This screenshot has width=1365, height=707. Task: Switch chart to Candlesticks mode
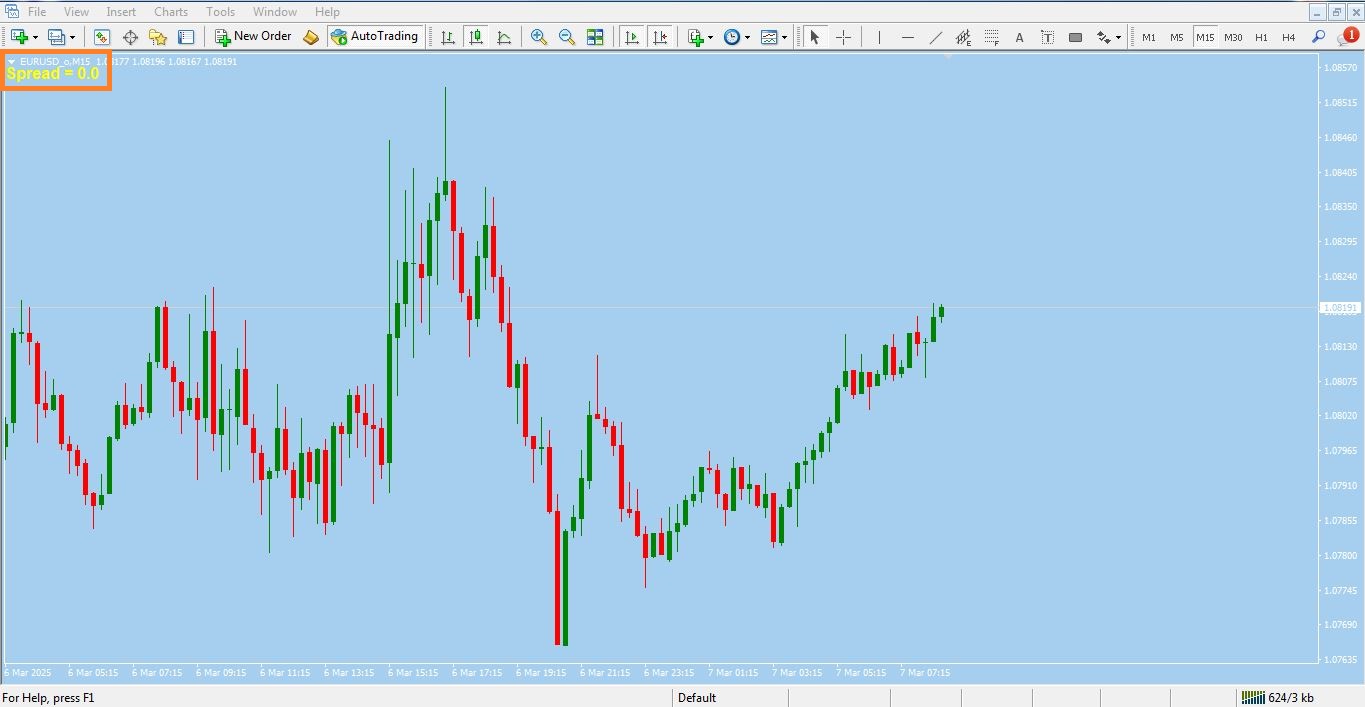click(x=476, y=37)
